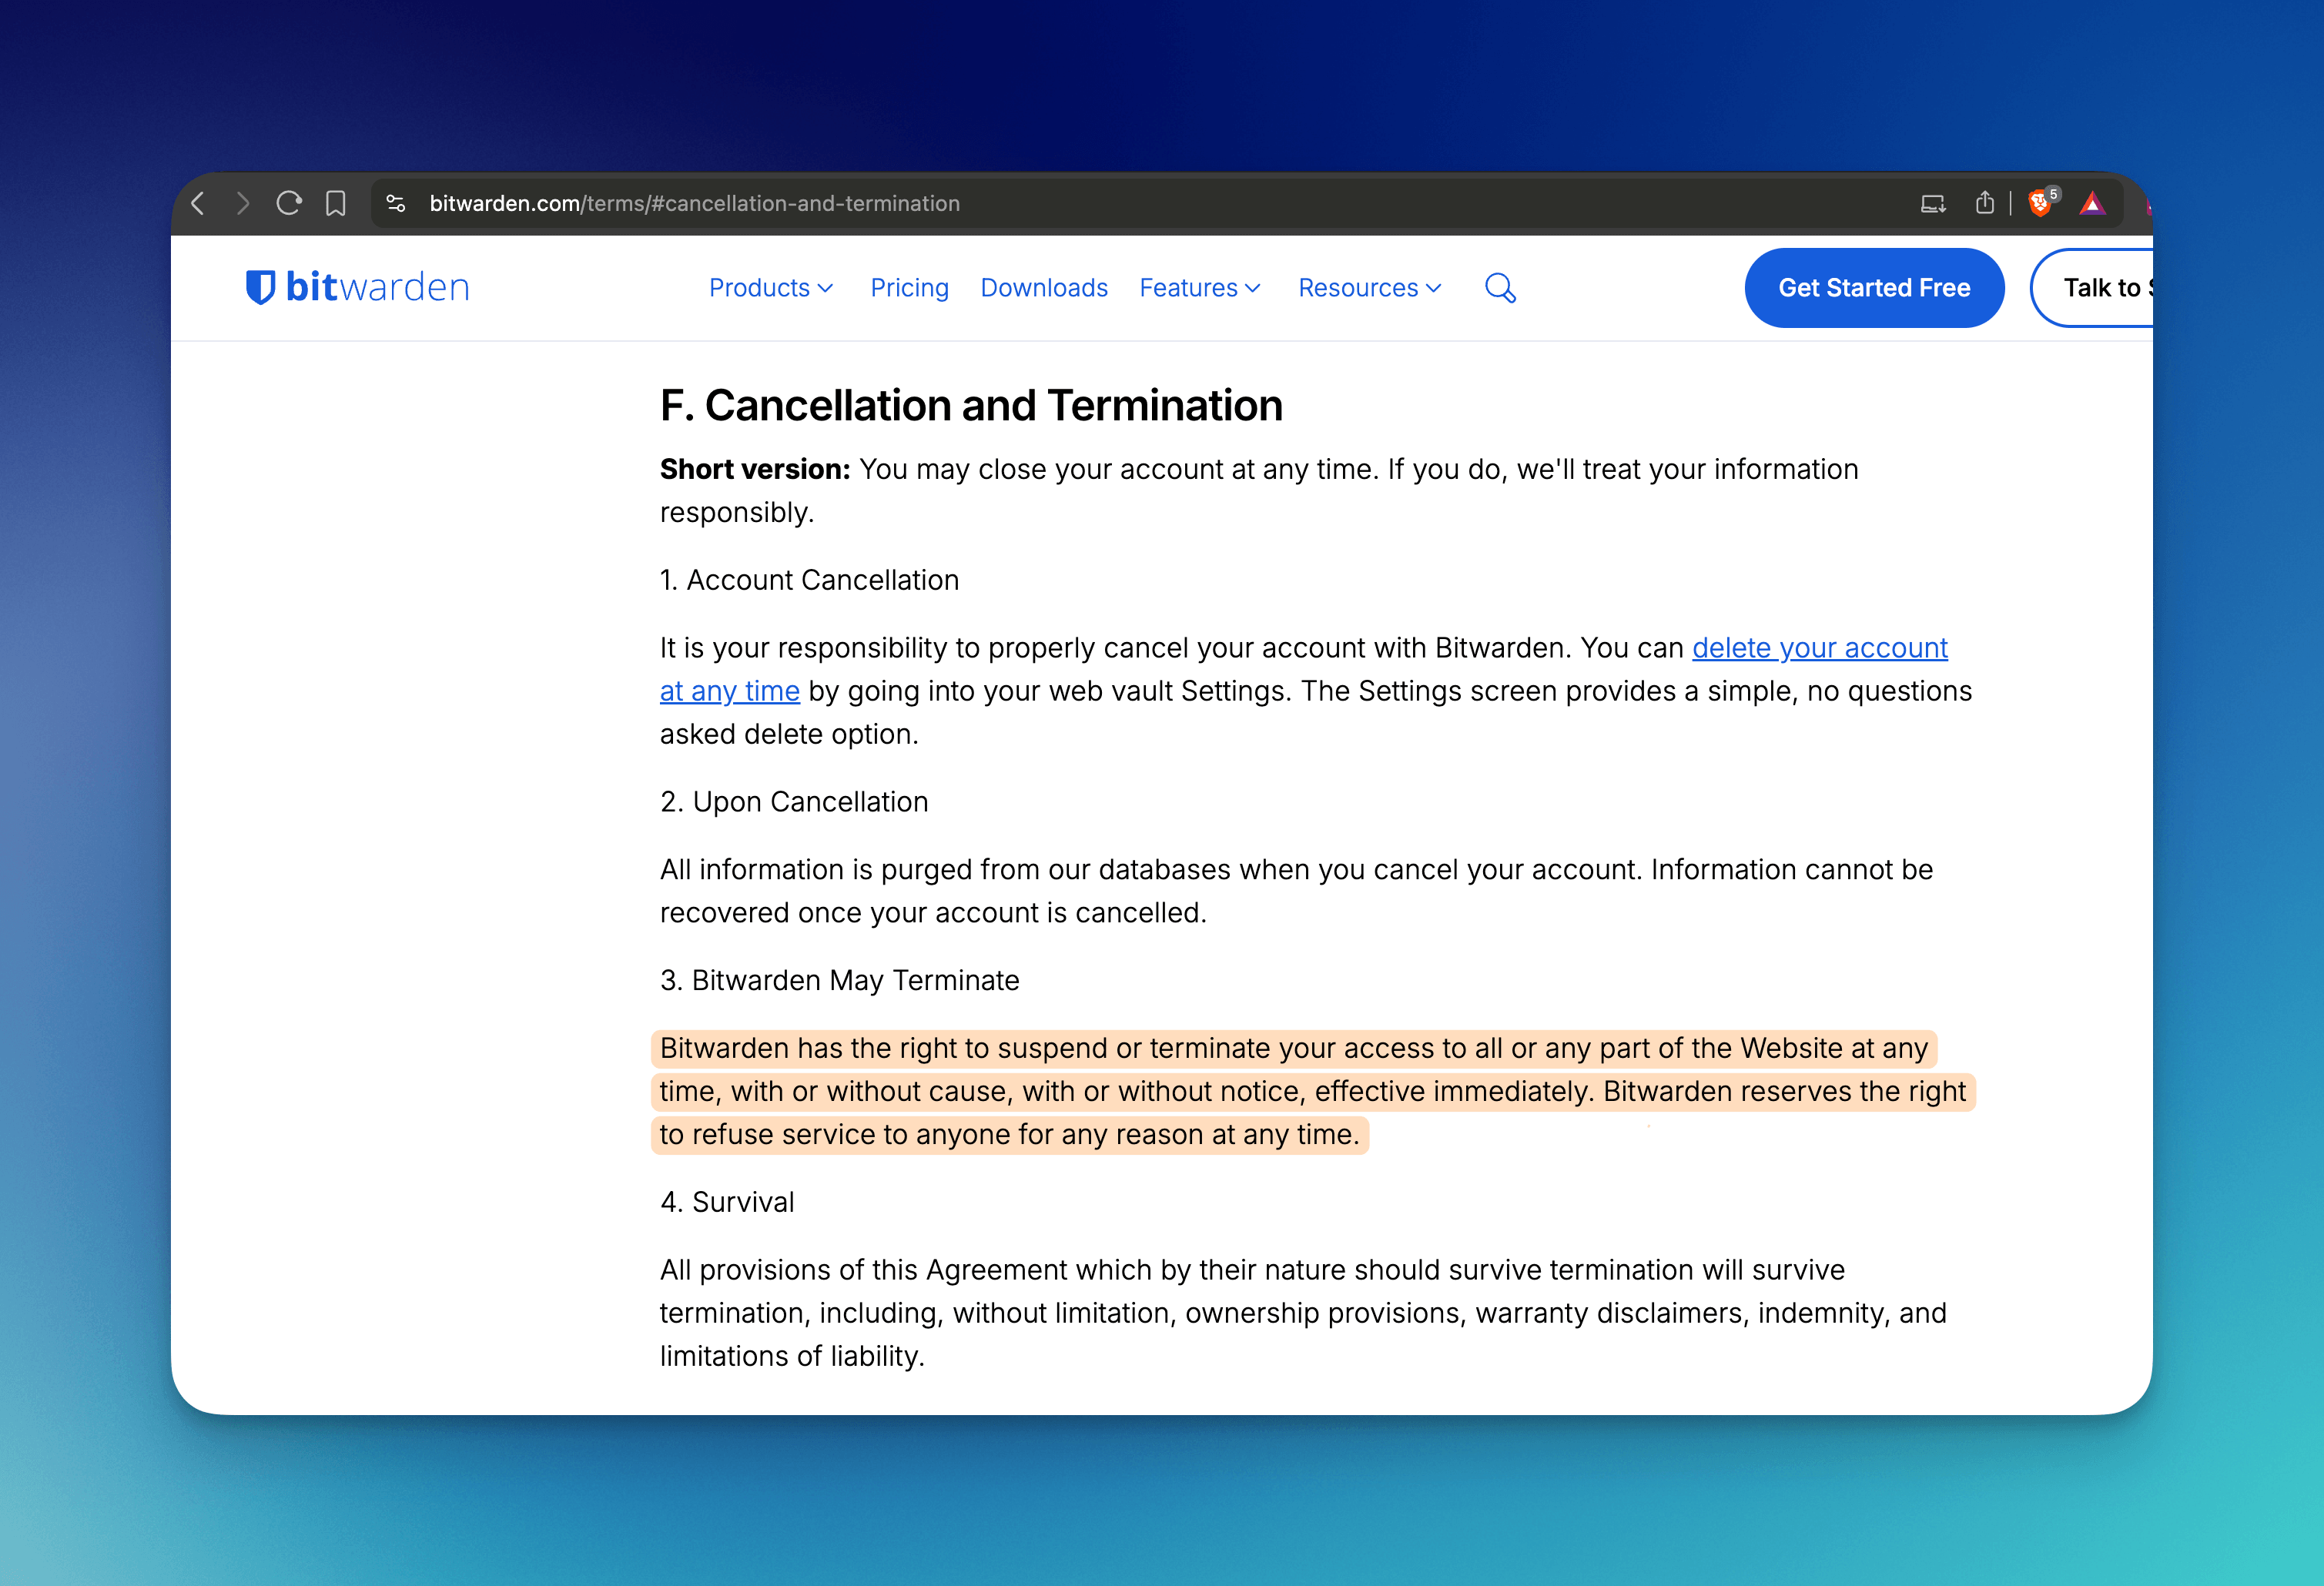2324x1586 pixels.
Task: Click '4. Survival' subheading
Action: [x=727, y=1202]
